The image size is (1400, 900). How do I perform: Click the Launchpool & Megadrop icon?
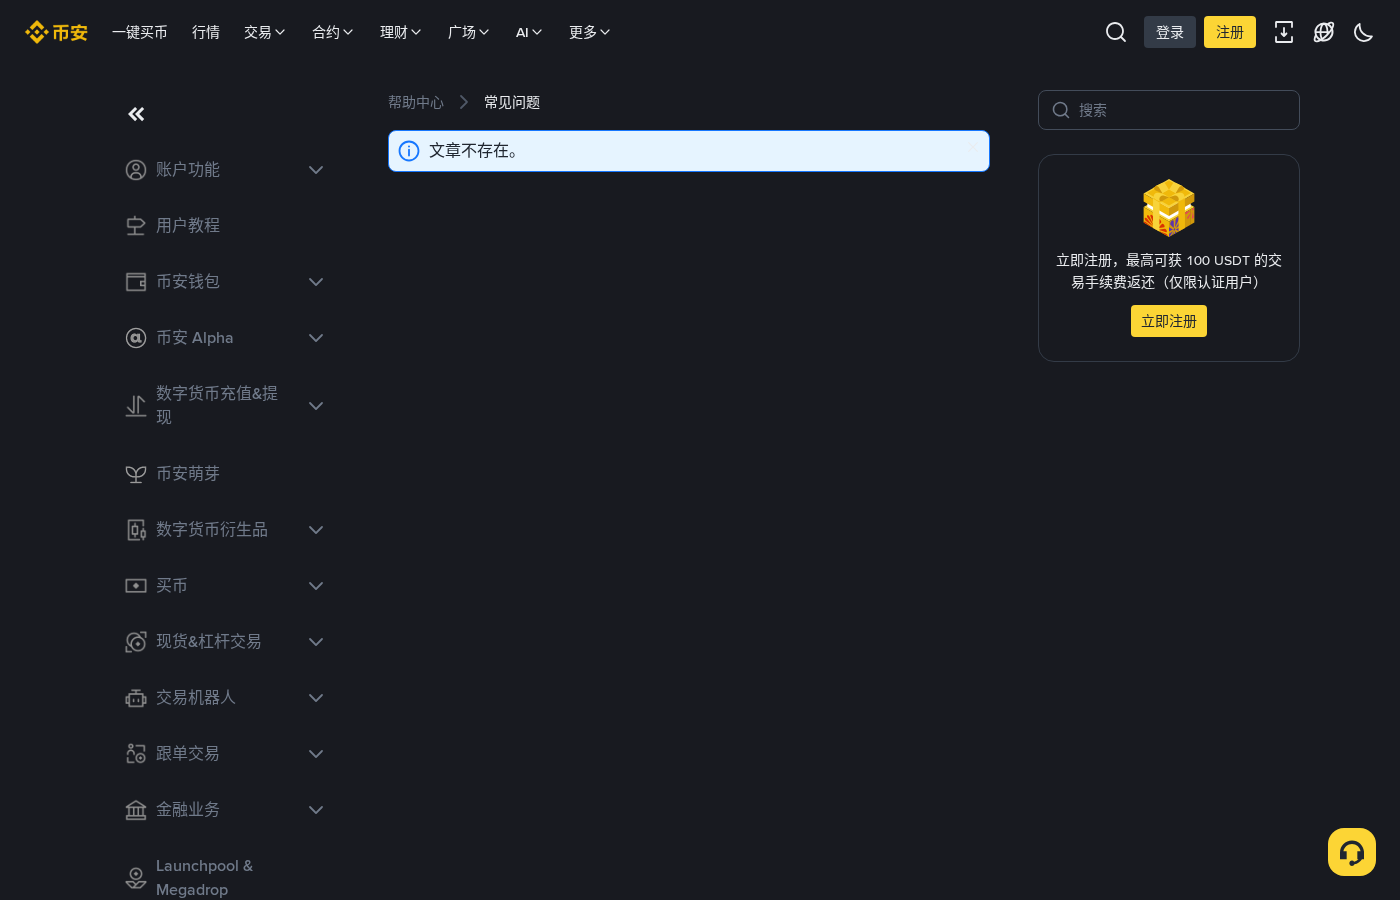[136, 878]
